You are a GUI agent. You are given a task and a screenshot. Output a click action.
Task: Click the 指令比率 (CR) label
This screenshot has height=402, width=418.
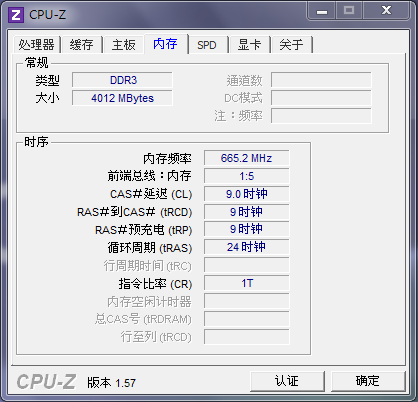pos(155,284)
